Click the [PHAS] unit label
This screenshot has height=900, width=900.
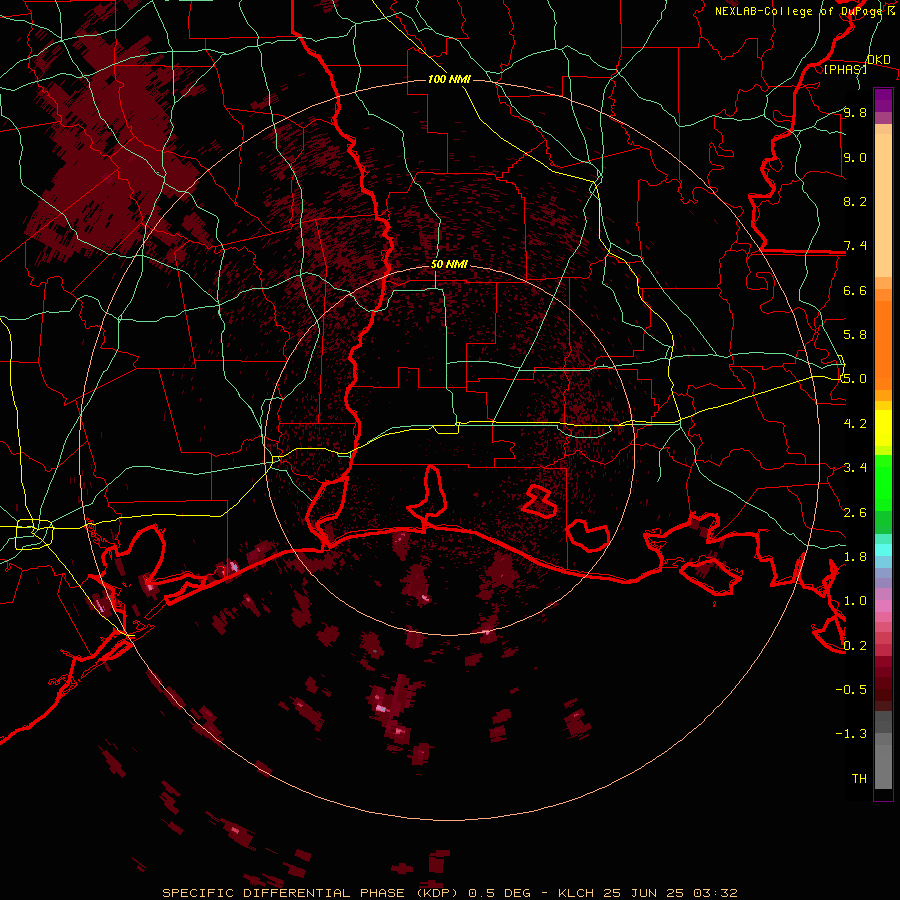[x=845, y=69]
